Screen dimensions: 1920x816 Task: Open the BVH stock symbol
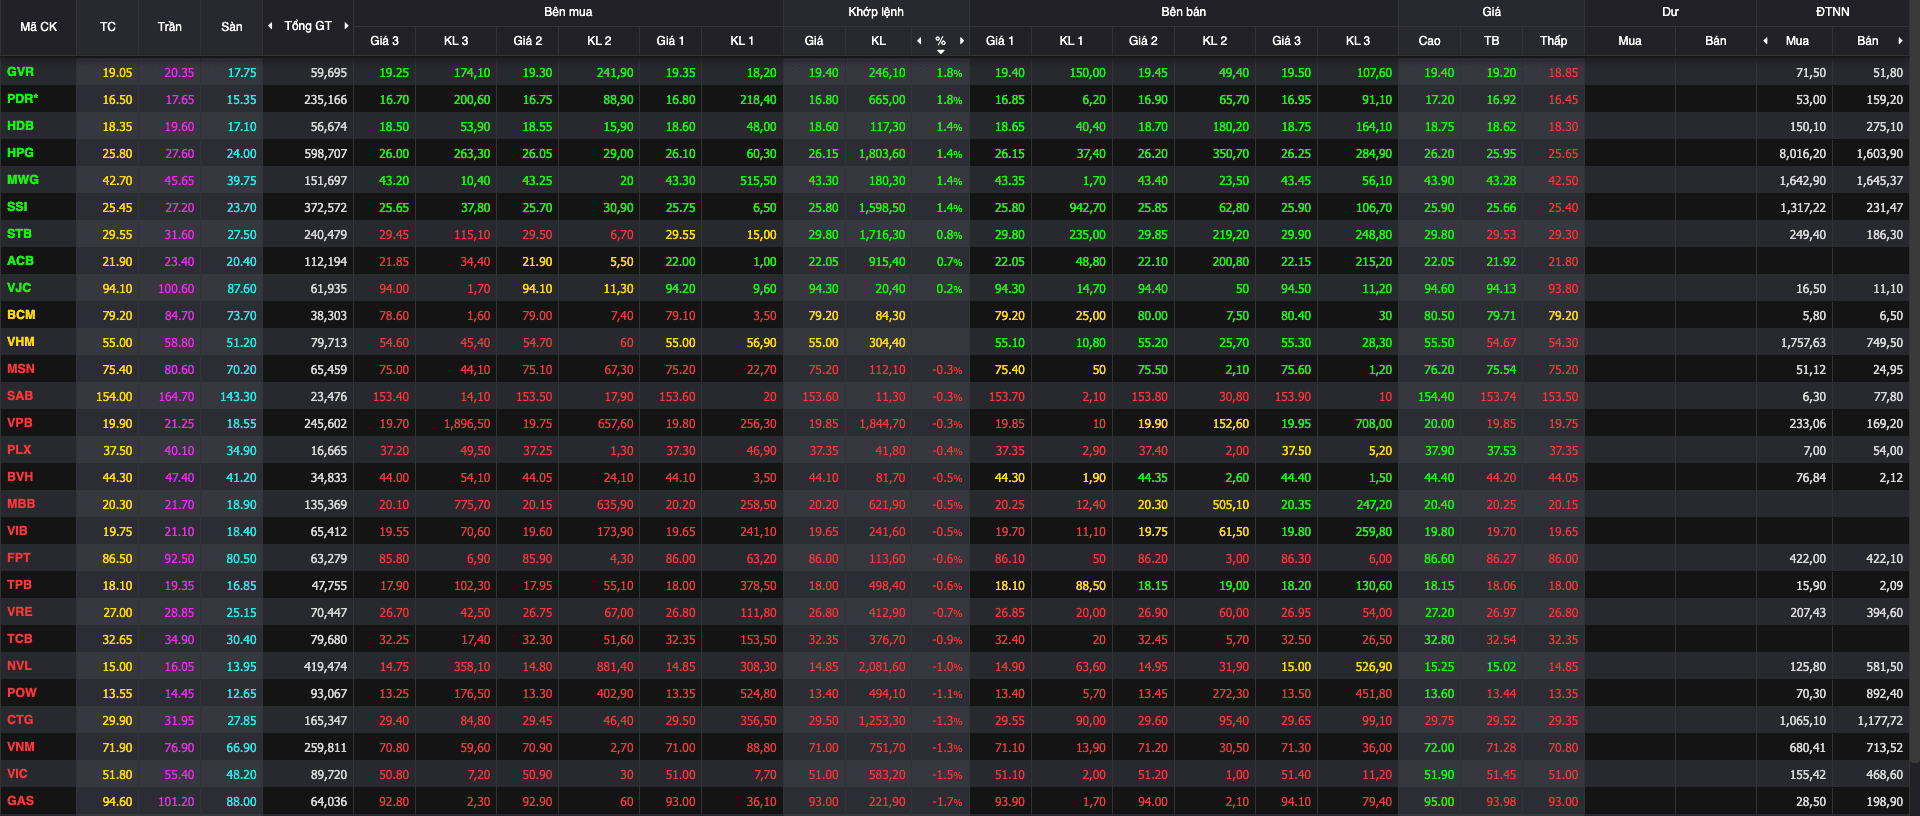coord(20,477)
